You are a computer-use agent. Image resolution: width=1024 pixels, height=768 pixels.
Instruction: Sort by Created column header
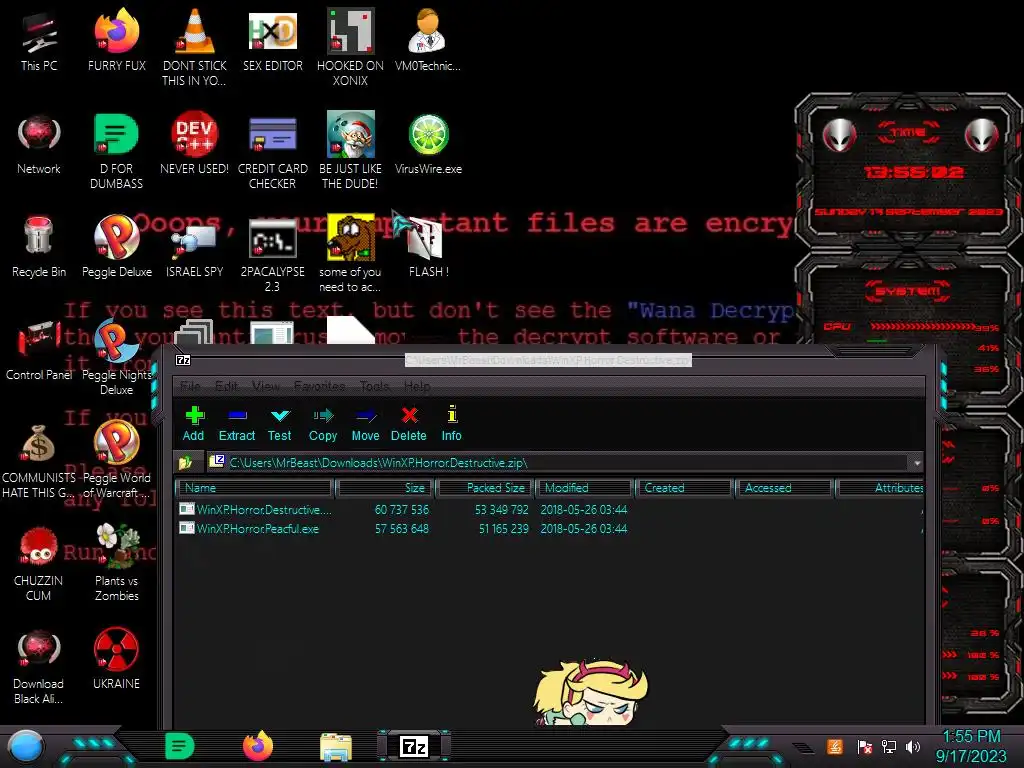click(684, 488)
